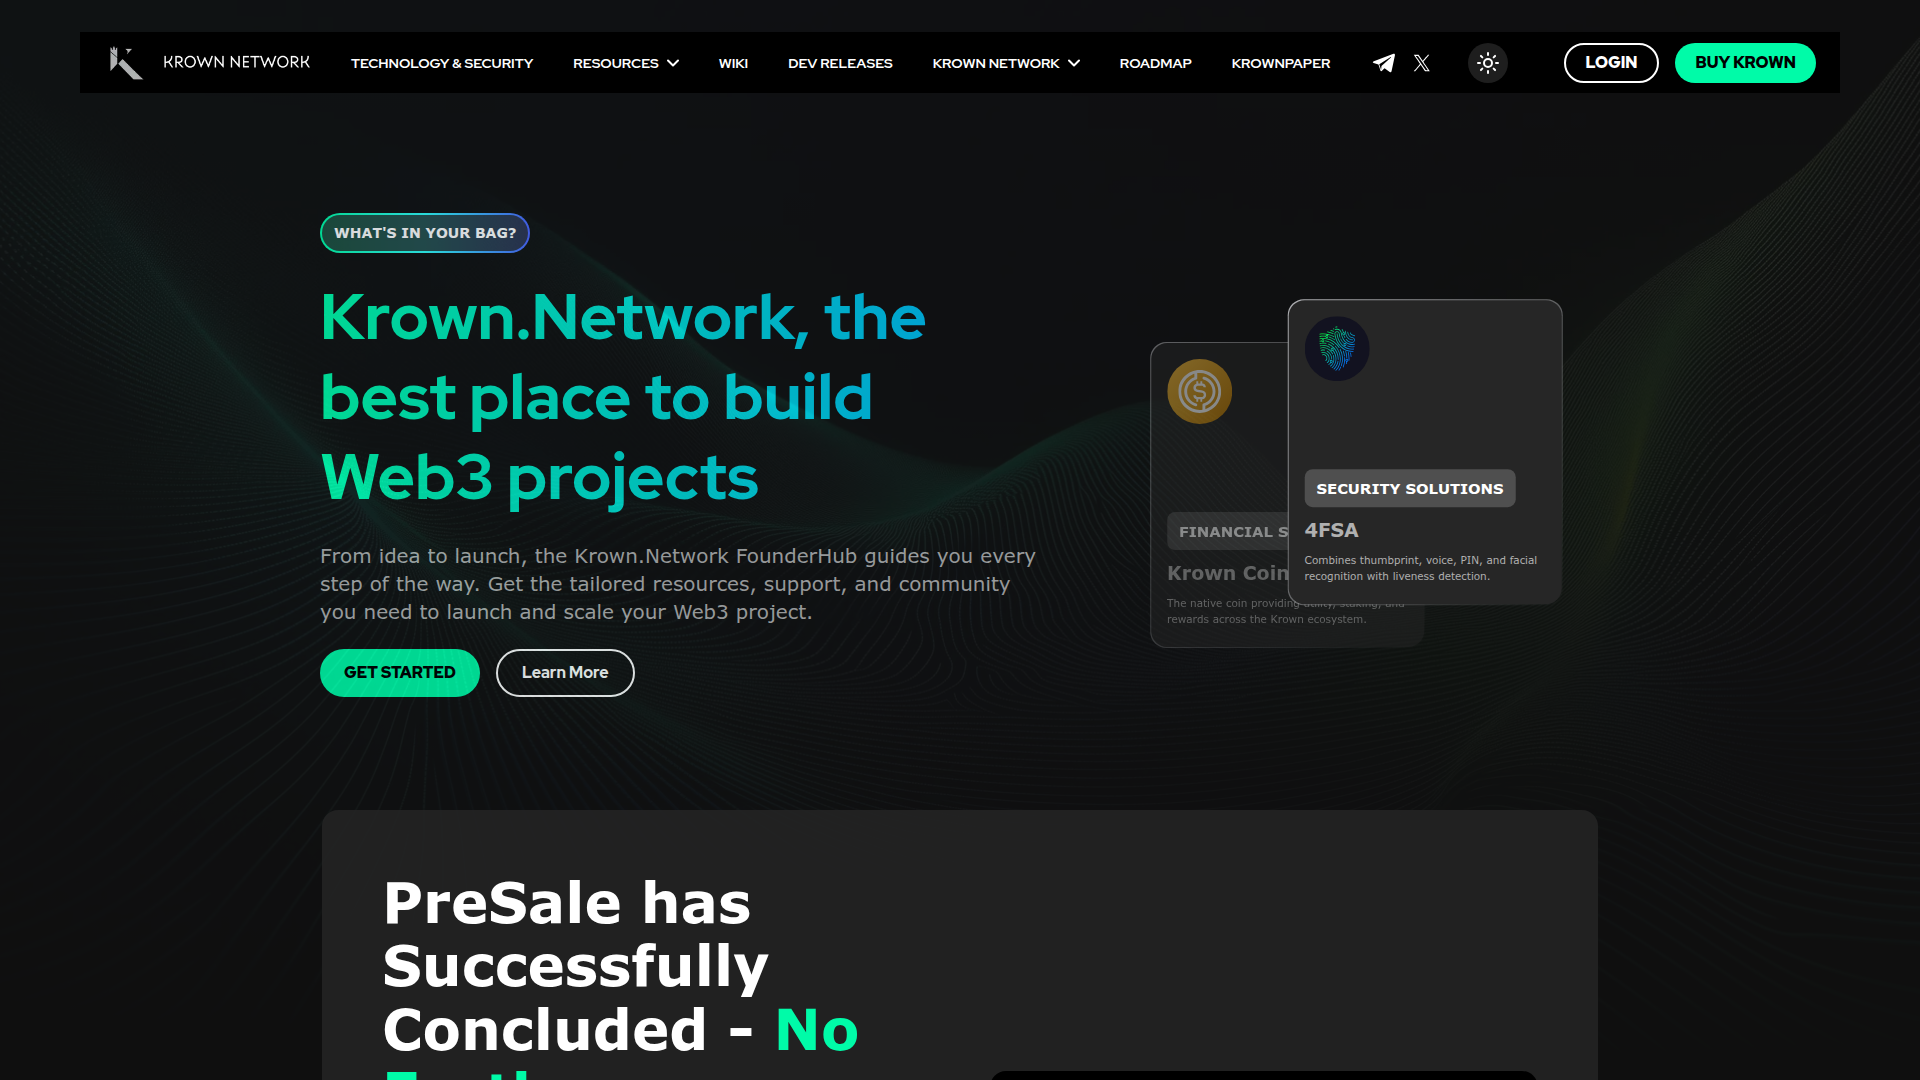Open the Telegram paper-plane icon
This screenshot has height=1080, width=1920.
coord(1384,63)
